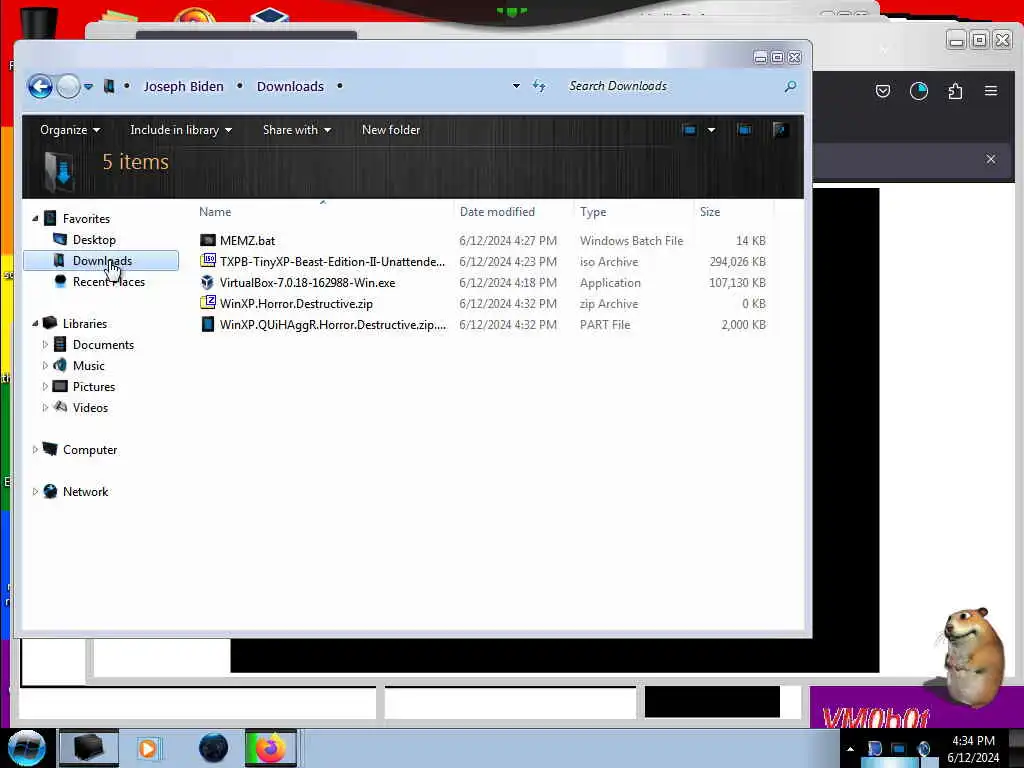The width and height of the screenshot is (1024, 768).
Task: Click the 'Windows Batch File' type cell
Action: tap(632, 240)
